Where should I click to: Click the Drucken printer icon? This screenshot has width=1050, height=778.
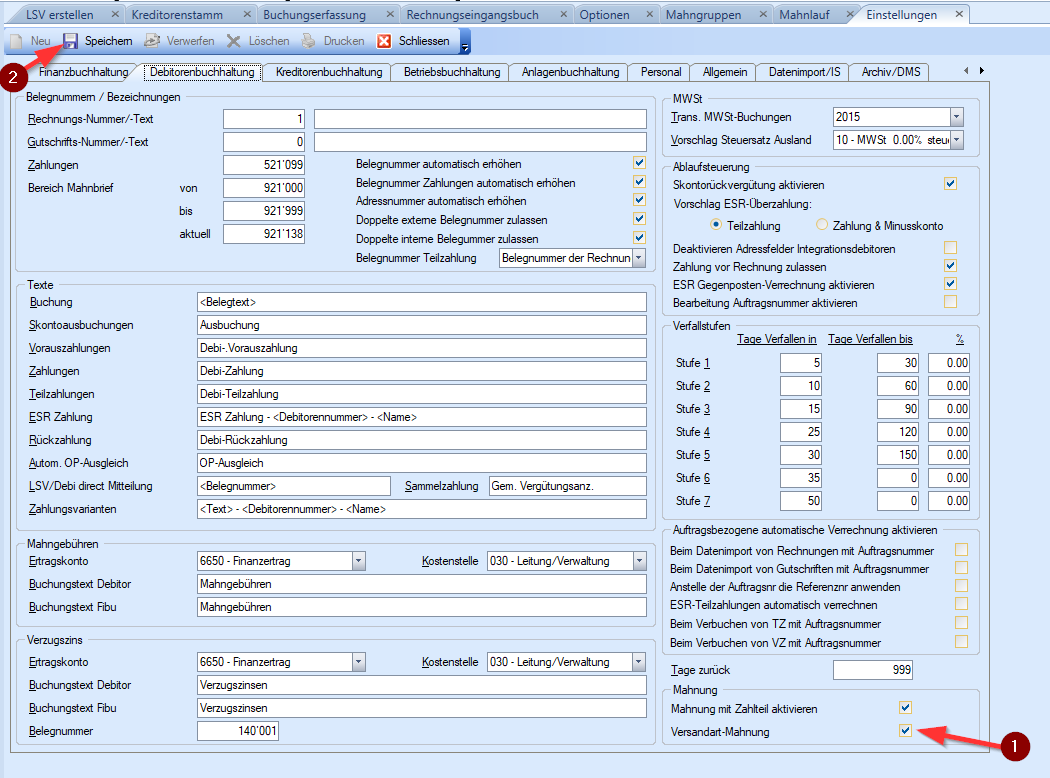point(309,41)
